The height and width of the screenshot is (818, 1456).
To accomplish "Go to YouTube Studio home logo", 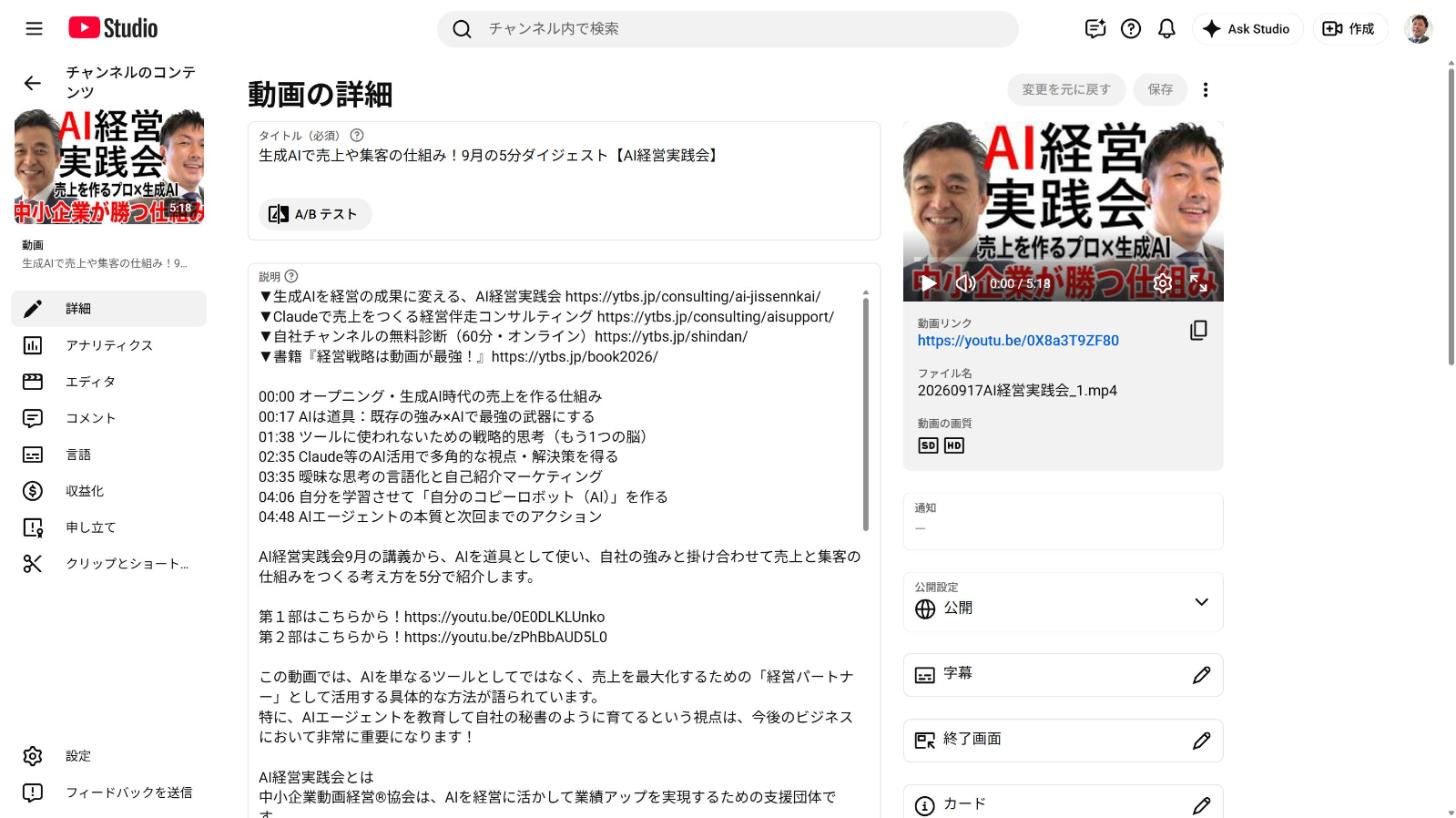I will coord(113,28).
